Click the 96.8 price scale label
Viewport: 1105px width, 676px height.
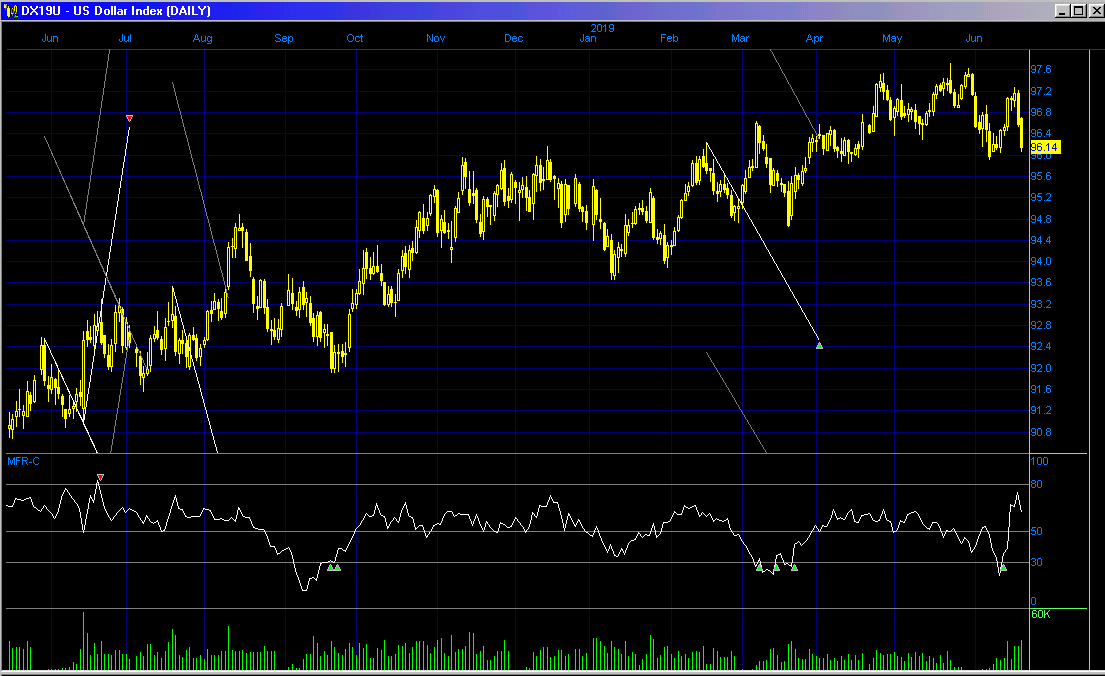coord(1041,112)
